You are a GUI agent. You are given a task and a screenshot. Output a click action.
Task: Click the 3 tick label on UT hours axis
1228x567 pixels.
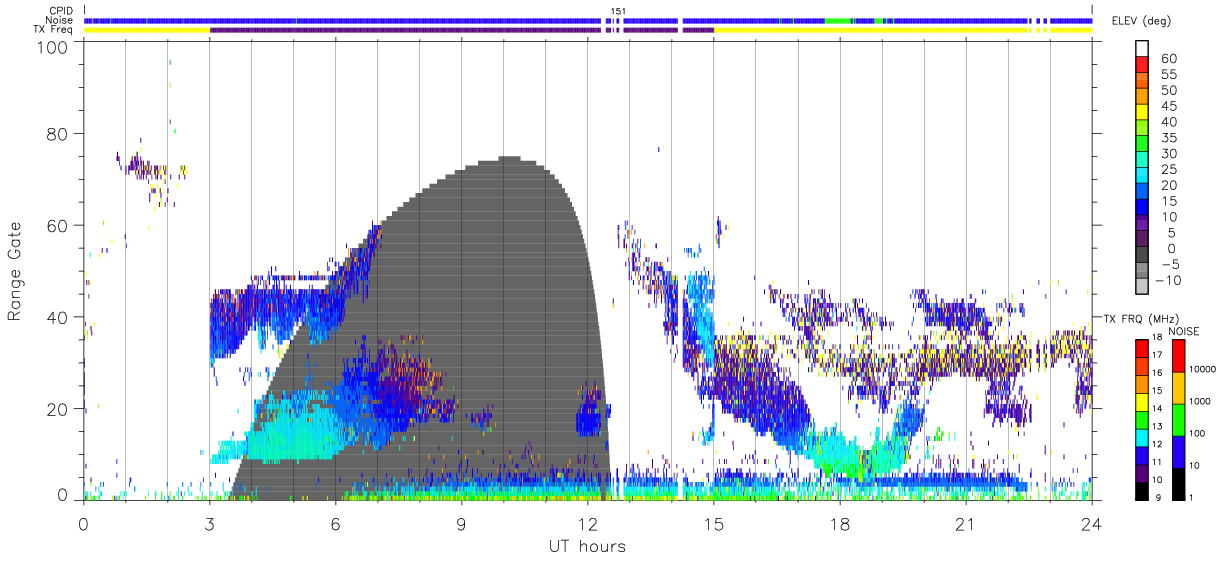pos(209,524)
